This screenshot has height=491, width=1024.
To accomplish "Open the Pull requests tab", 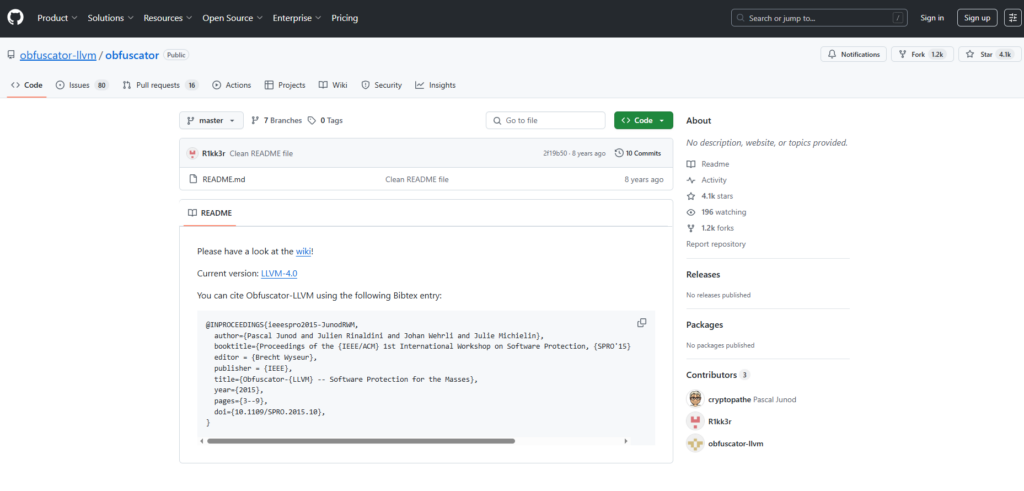I will coord(158,85).
